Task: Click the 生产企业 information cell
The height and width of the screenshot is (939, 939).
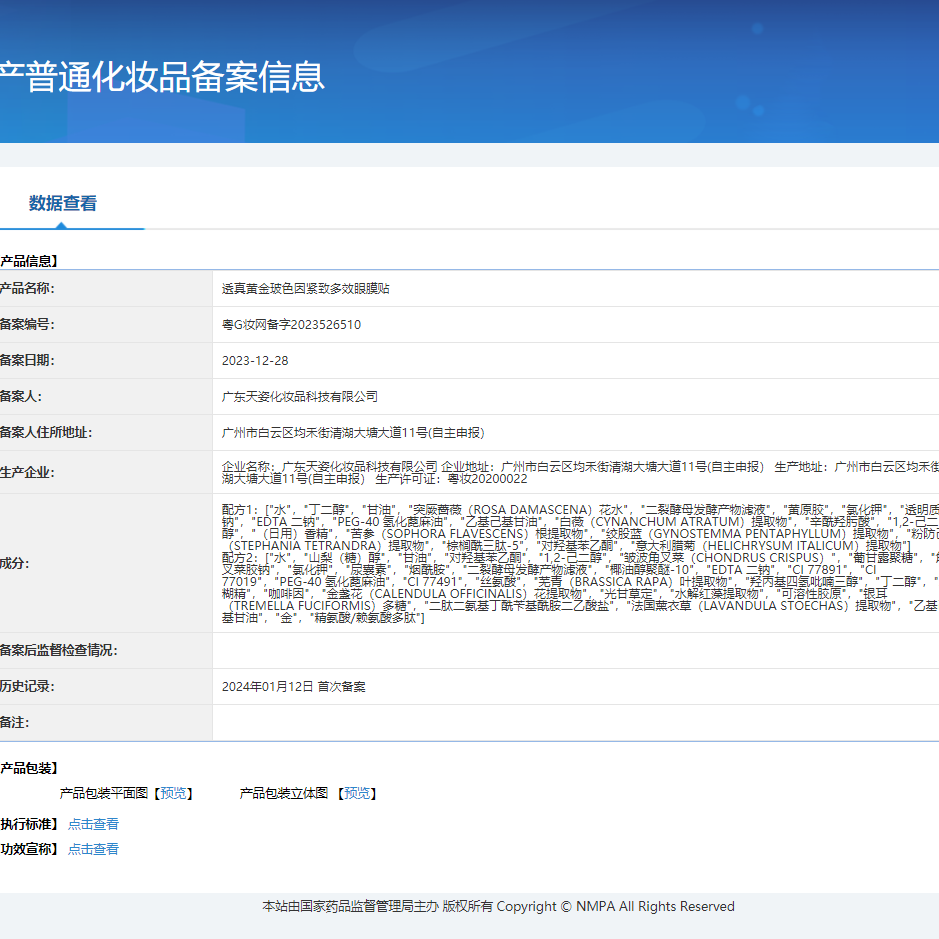Action: point(500,471)
